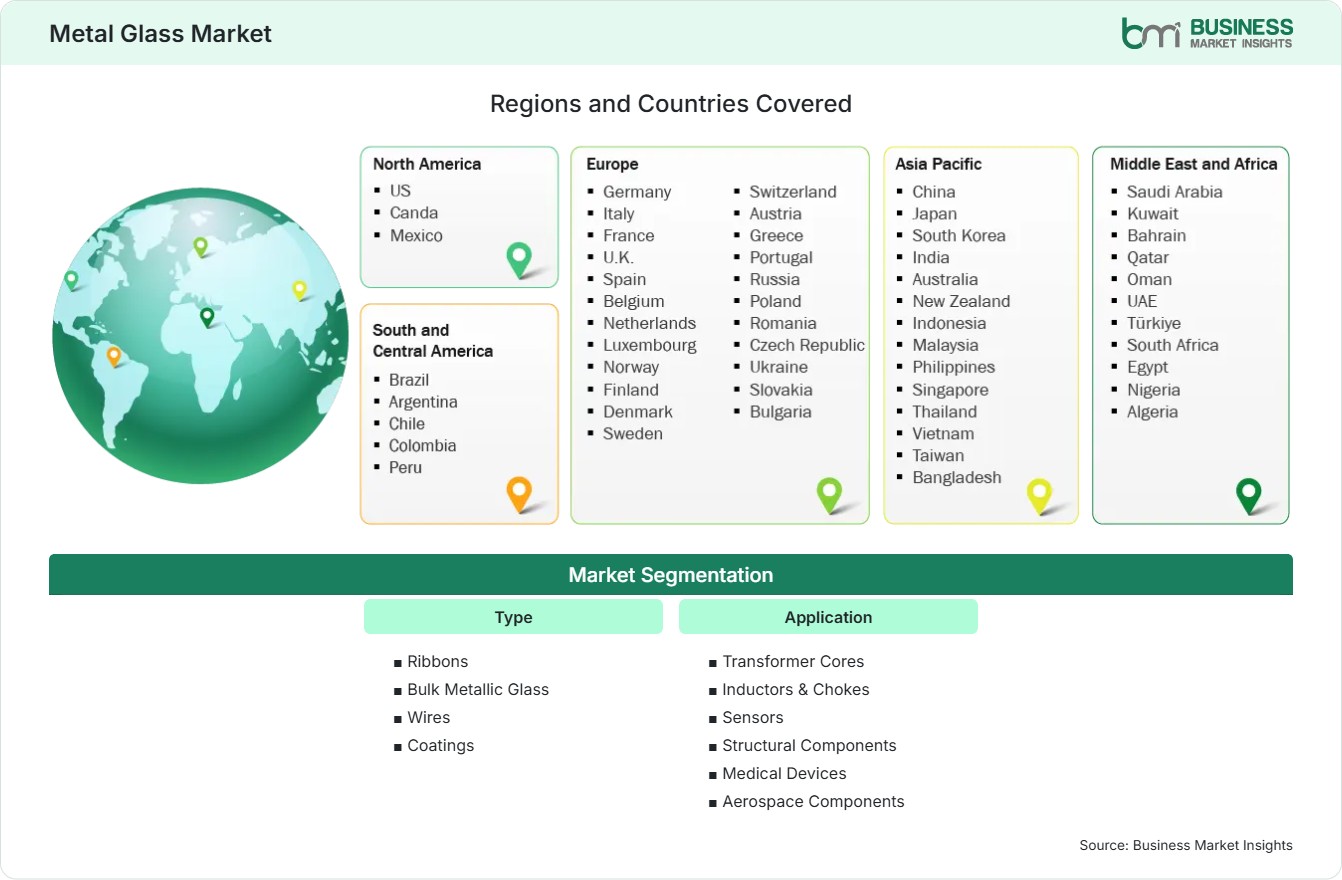Click the green pin in North America card
Viewport: 1342px width, 880px height.
[519, 259]
